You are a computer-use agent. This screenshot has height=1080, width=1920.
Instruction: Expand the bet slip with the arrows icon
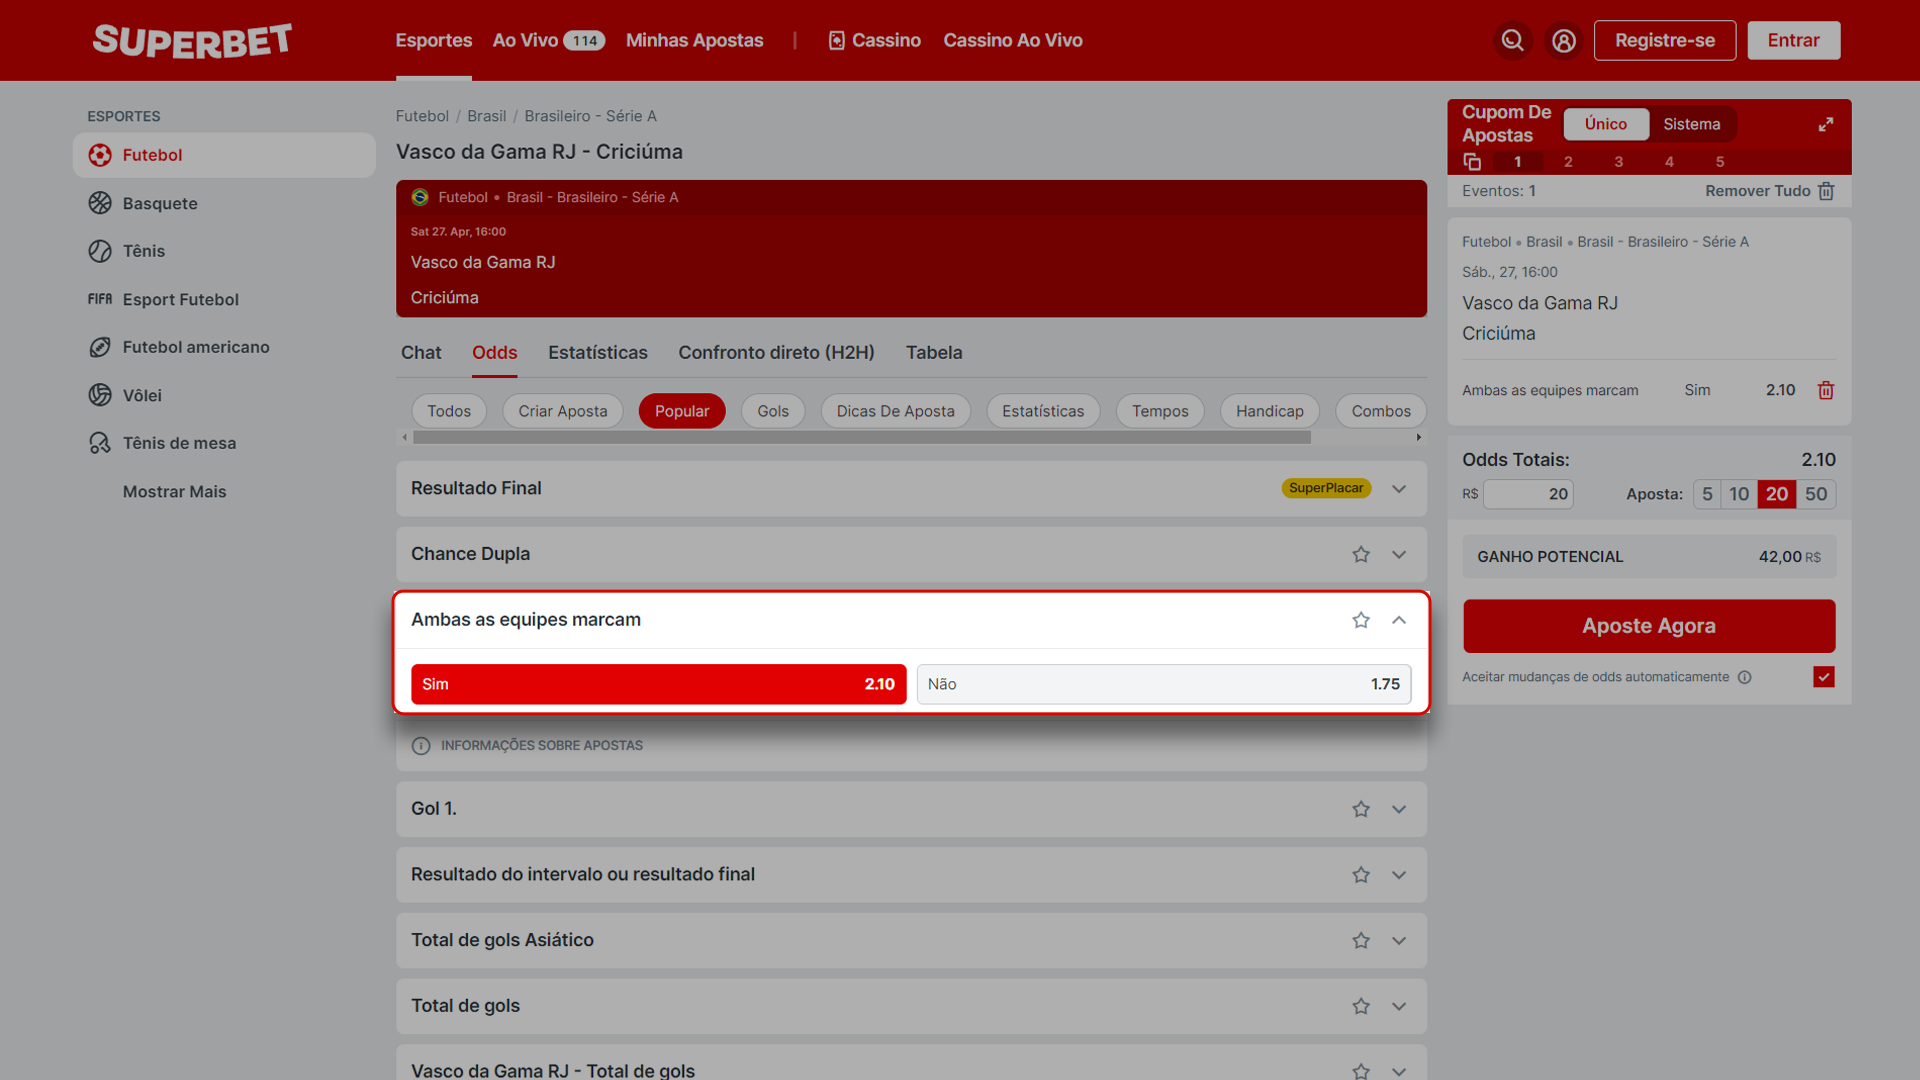pos(1826,124)
